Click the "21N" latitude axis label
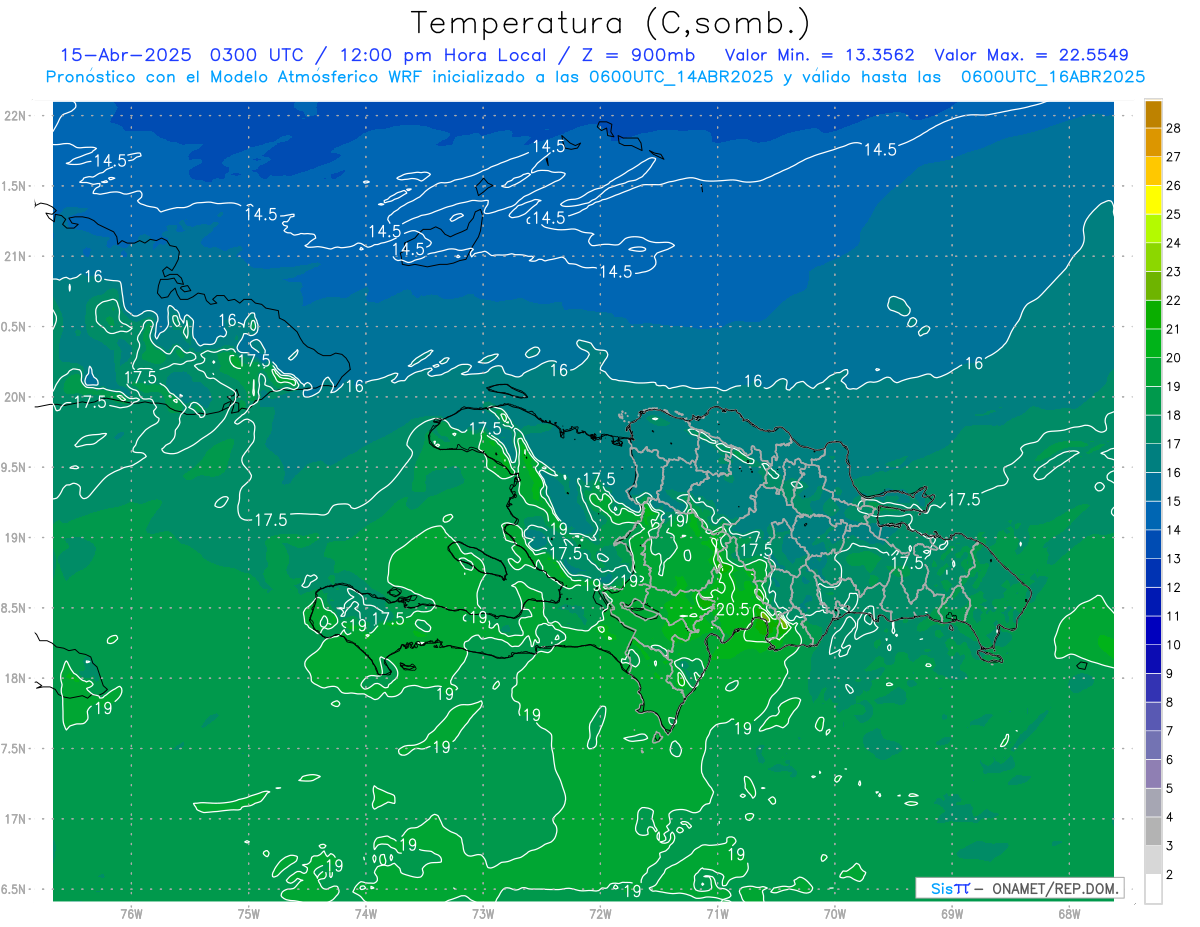Viewport: 1200px width, 927px height. coord(14,256)
